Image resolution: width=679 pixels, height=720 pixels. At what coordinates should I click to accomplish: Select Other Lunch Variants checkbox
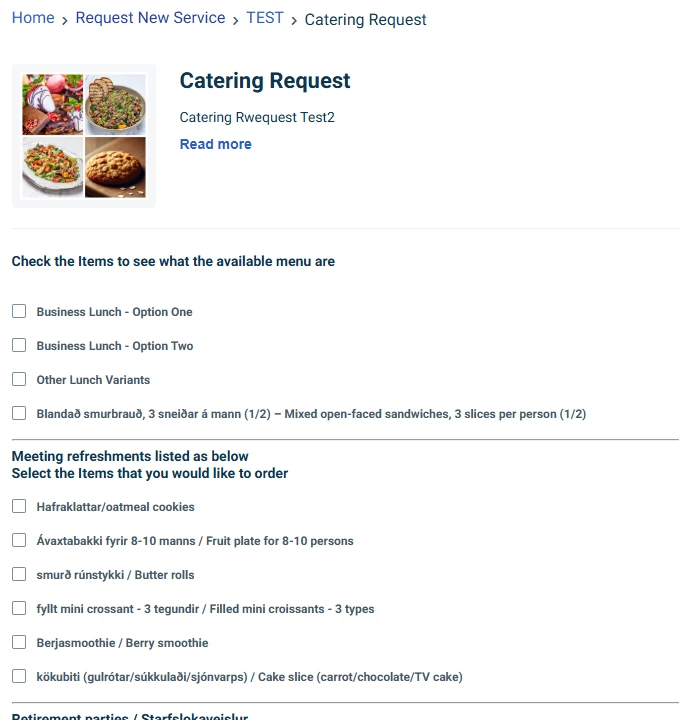(x=19, y=379)
